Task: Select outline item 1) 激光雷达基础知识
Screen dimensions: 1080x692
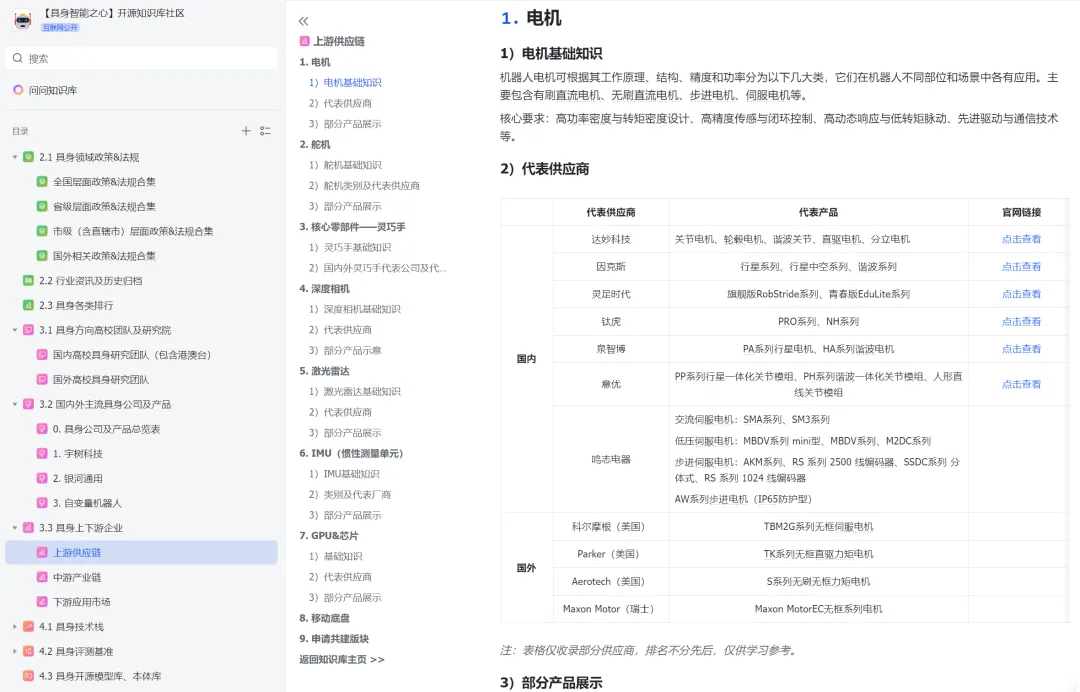Action: [355, 392]
